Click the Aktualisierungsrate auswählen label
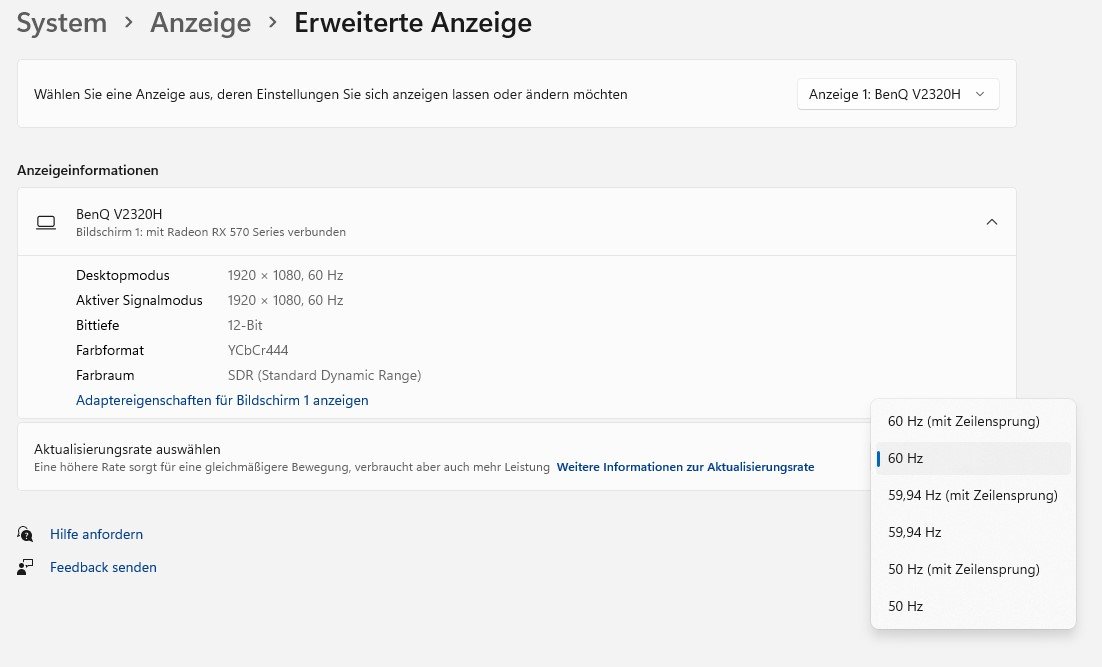 127,449
